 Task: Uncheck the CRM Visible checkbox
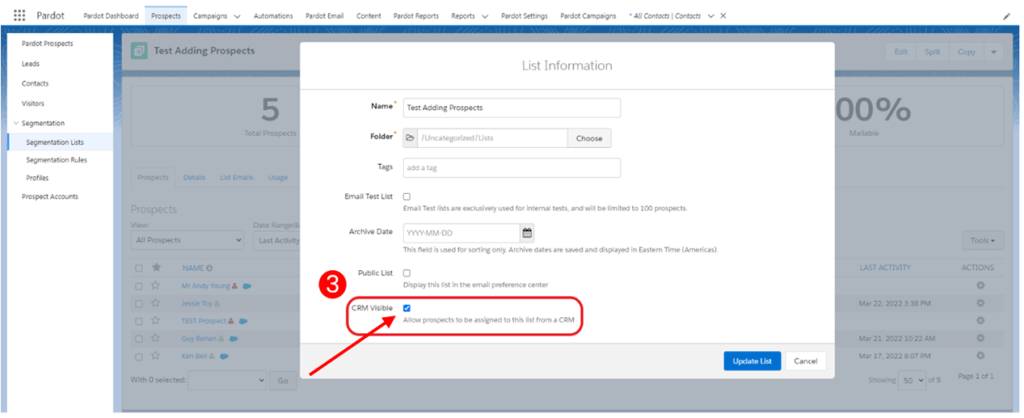pyautogui.click(x=407, y=308)
